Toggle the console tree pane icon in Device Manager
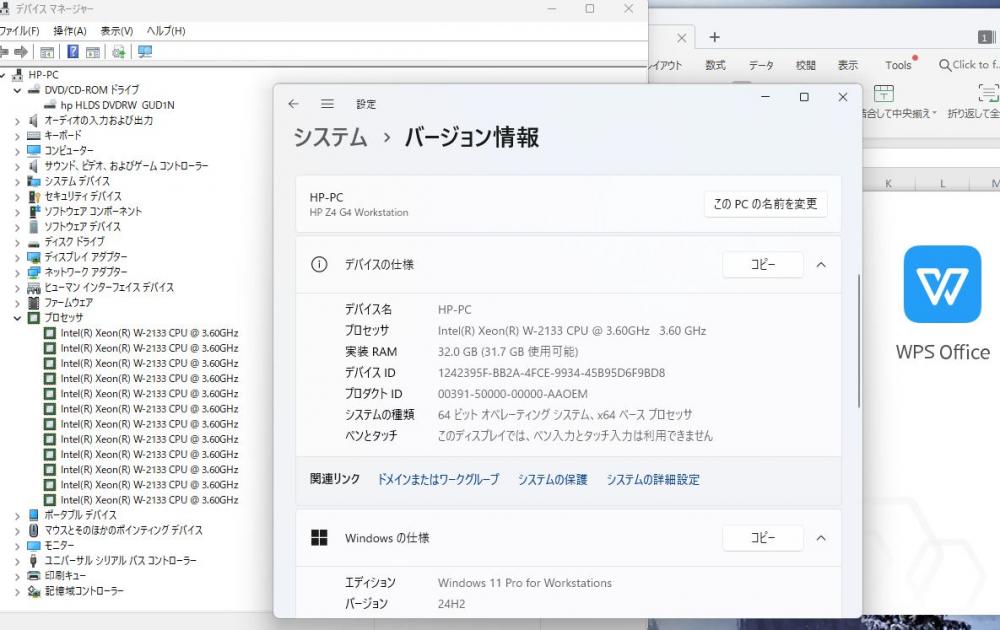1000x630 pixels. click(x=47, y=52)
